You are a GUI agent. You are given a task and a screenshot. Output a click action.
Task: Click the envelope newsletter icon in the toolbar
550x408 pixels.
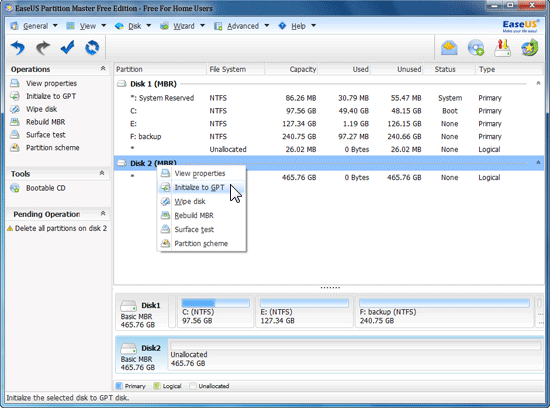point(449,48)
